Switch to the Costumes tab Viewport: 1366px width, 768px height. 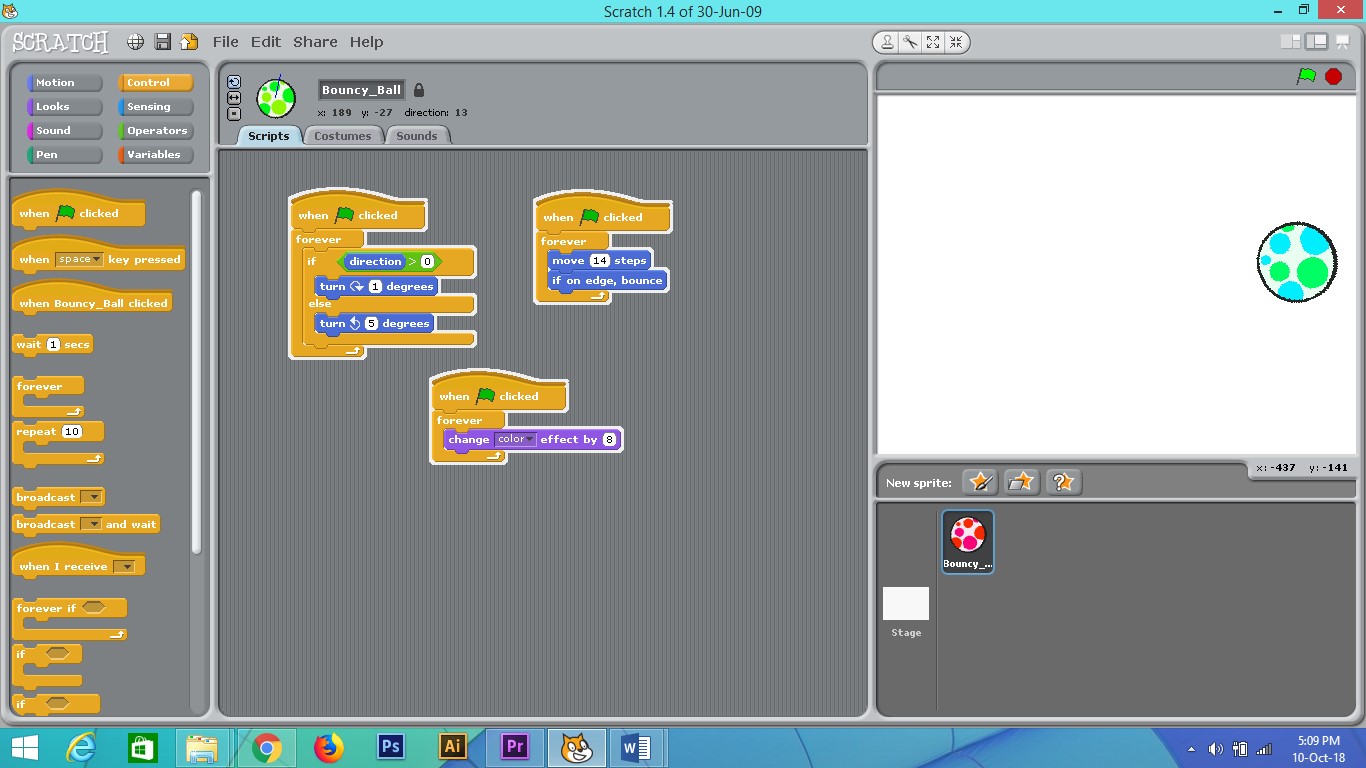pos(343,135)
